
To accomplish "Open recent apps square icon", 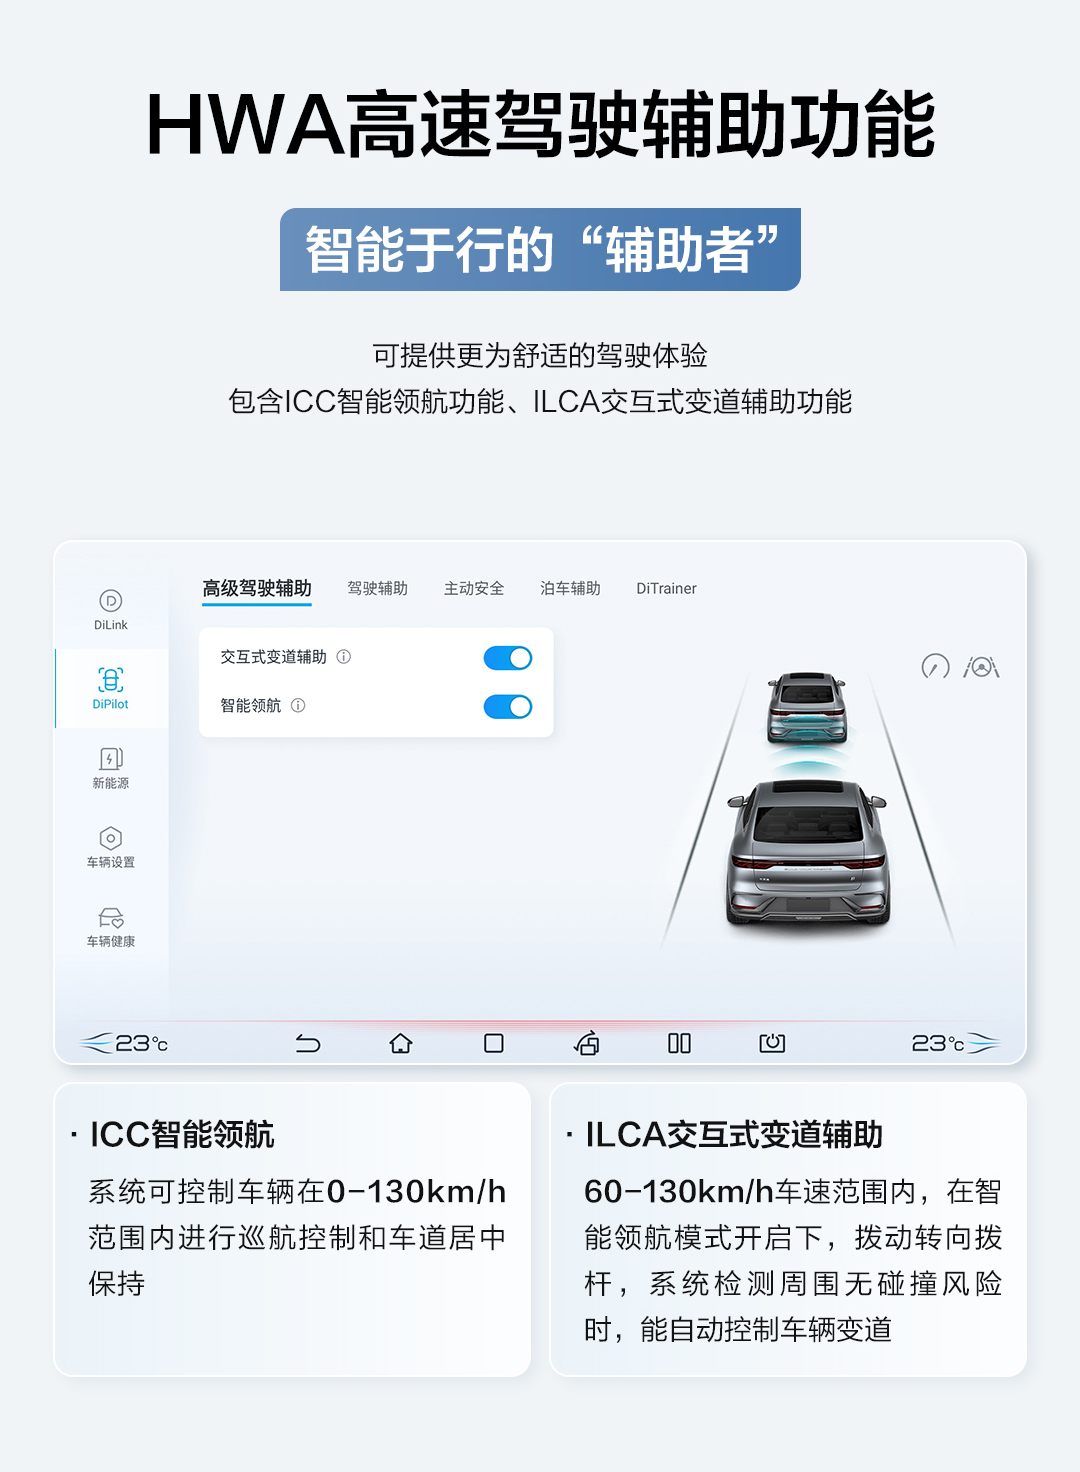I will point(494,1044).
